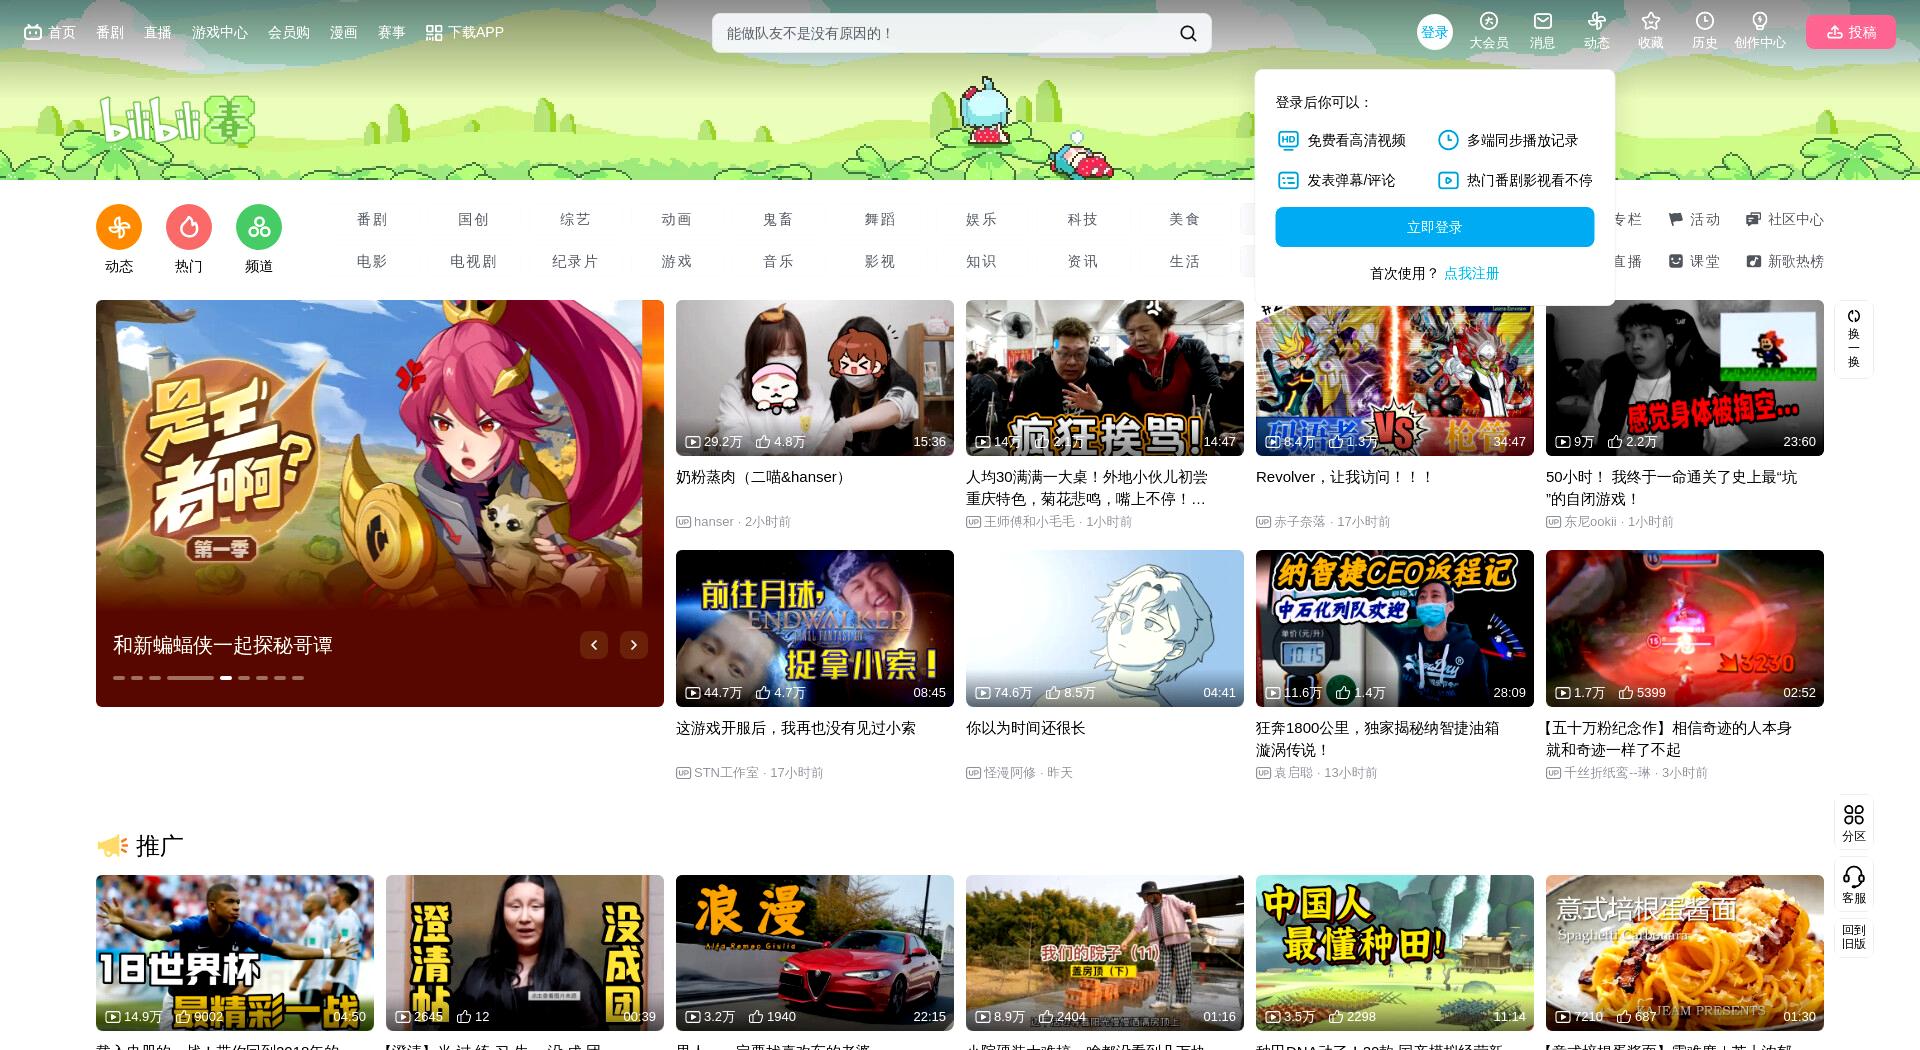The image size is (1920, 1050).
Task: Click the 多端同步播放记录 clock icon
Action: [1448, 140]
